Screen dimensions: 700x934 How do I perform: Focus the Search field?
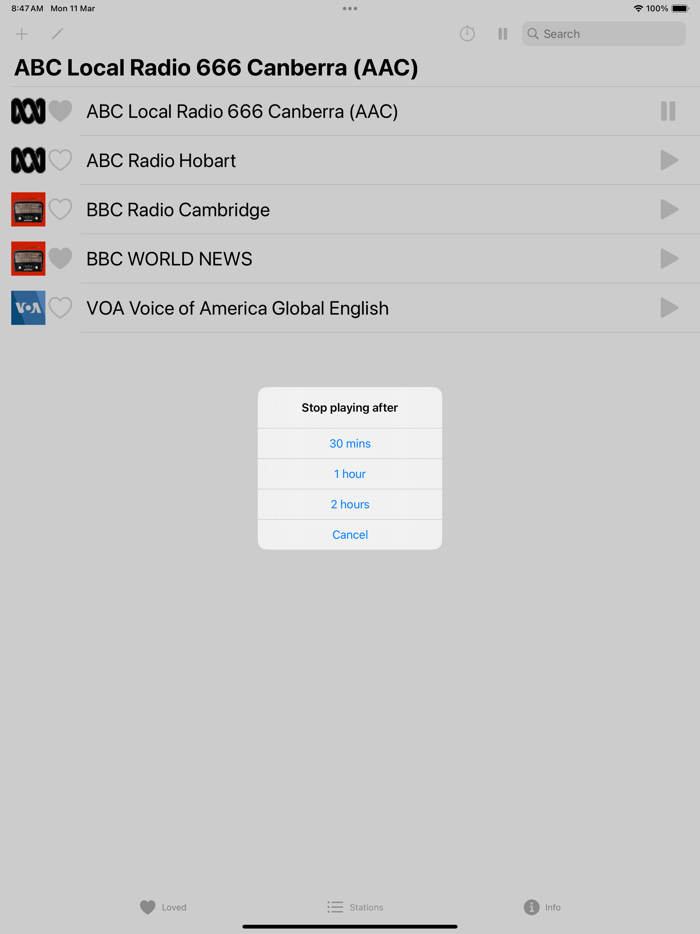tap(603, 34)
